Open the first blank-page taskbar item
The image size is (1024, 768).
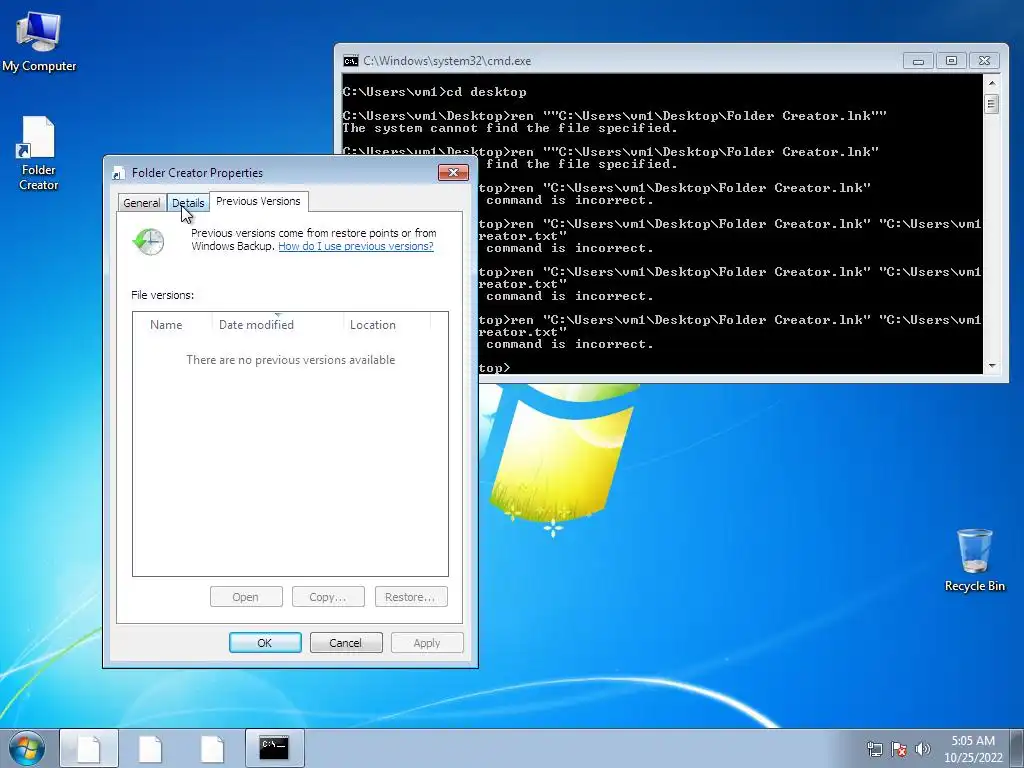tap(89, 748)
